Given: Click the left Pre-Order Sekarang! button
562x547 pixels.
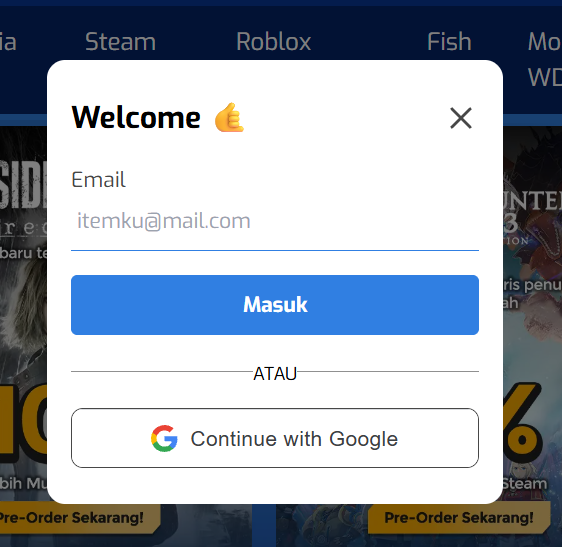Looking at the screenshot, I should click(77, 518).
